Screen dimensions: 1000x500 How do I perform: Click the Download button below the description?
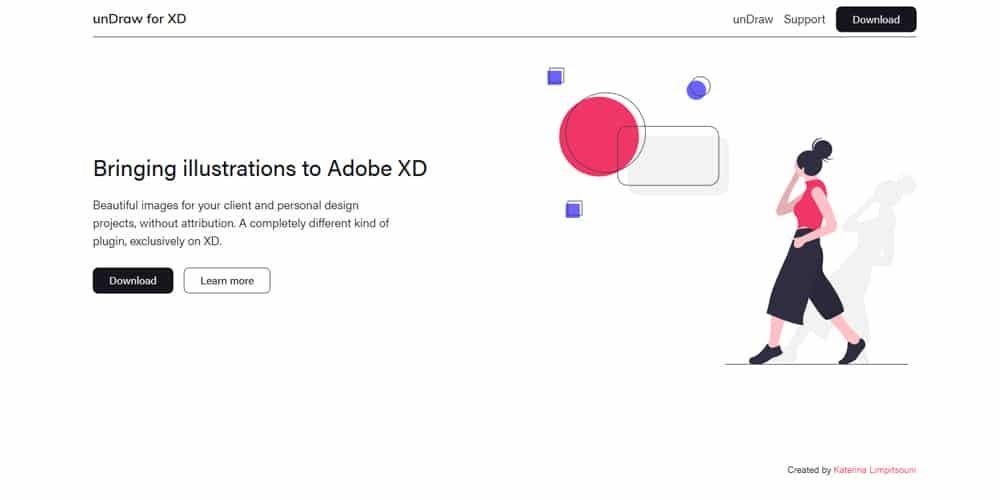tap(133, 281)
